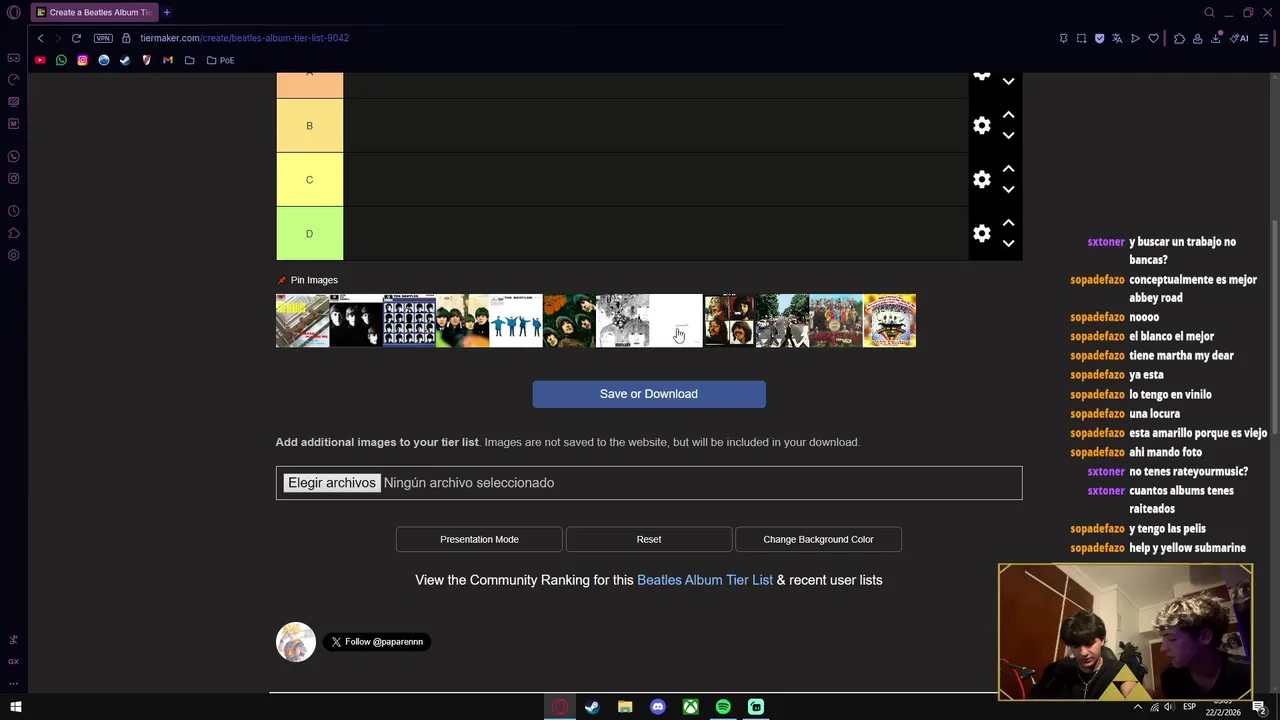This screenshot has width=1280, height=720.
Task: Move tier C up with the arrow
Action: click(1008, 169)
